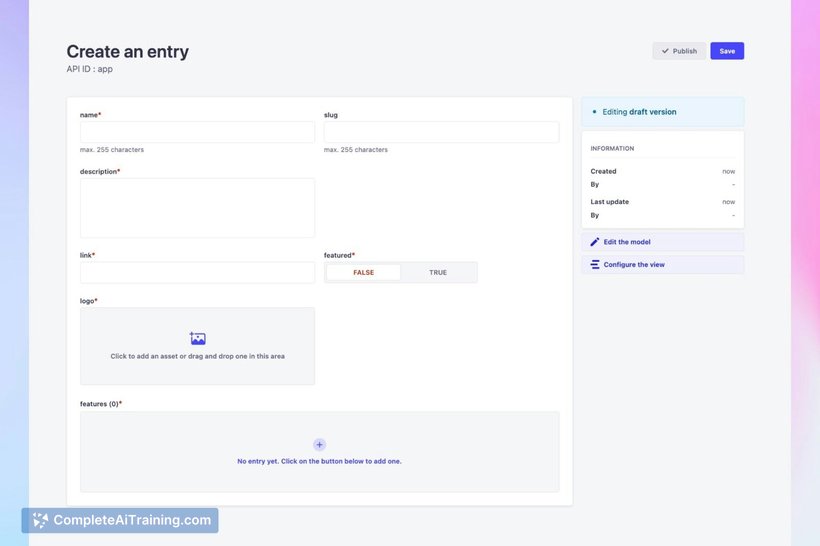
Task: Publish the entry
Action: click(x=679, y=51)
